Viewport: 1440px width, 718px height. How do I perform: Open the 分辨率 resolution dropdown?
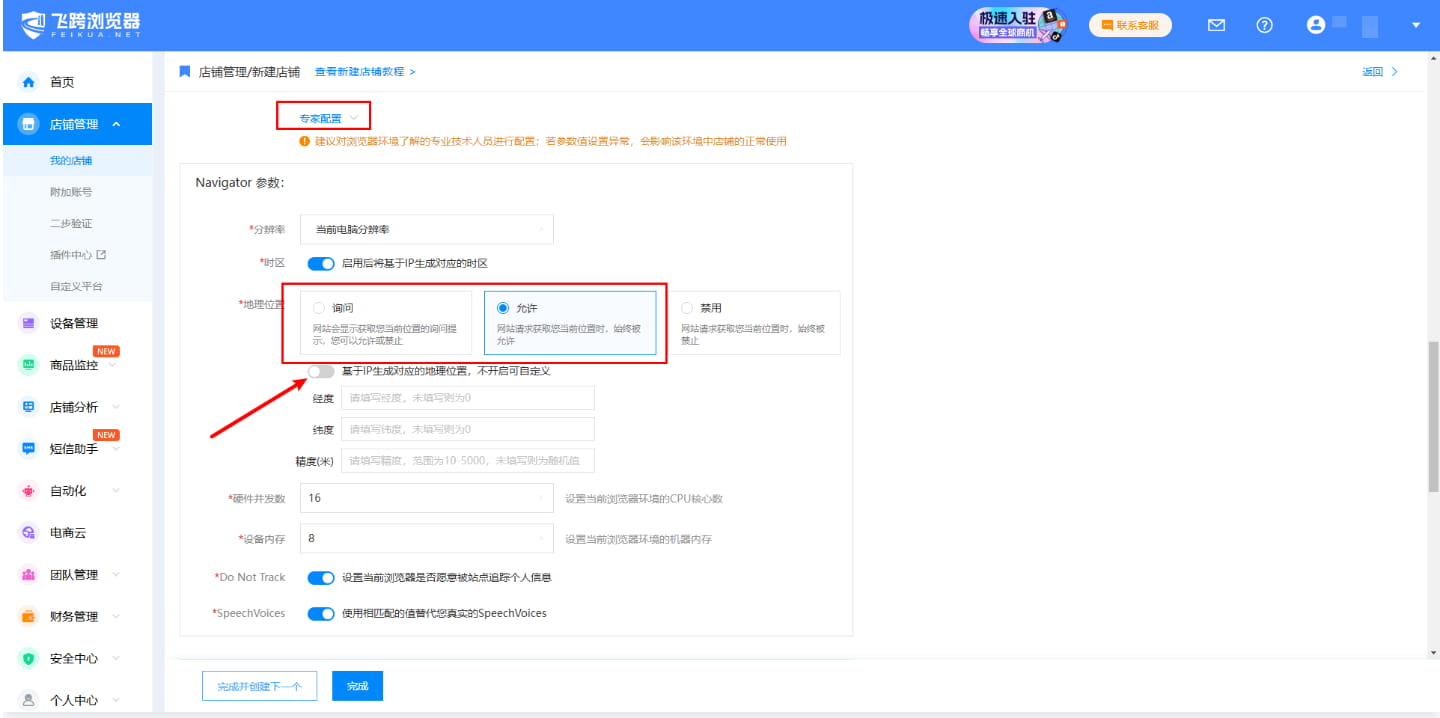click(426, 229)
